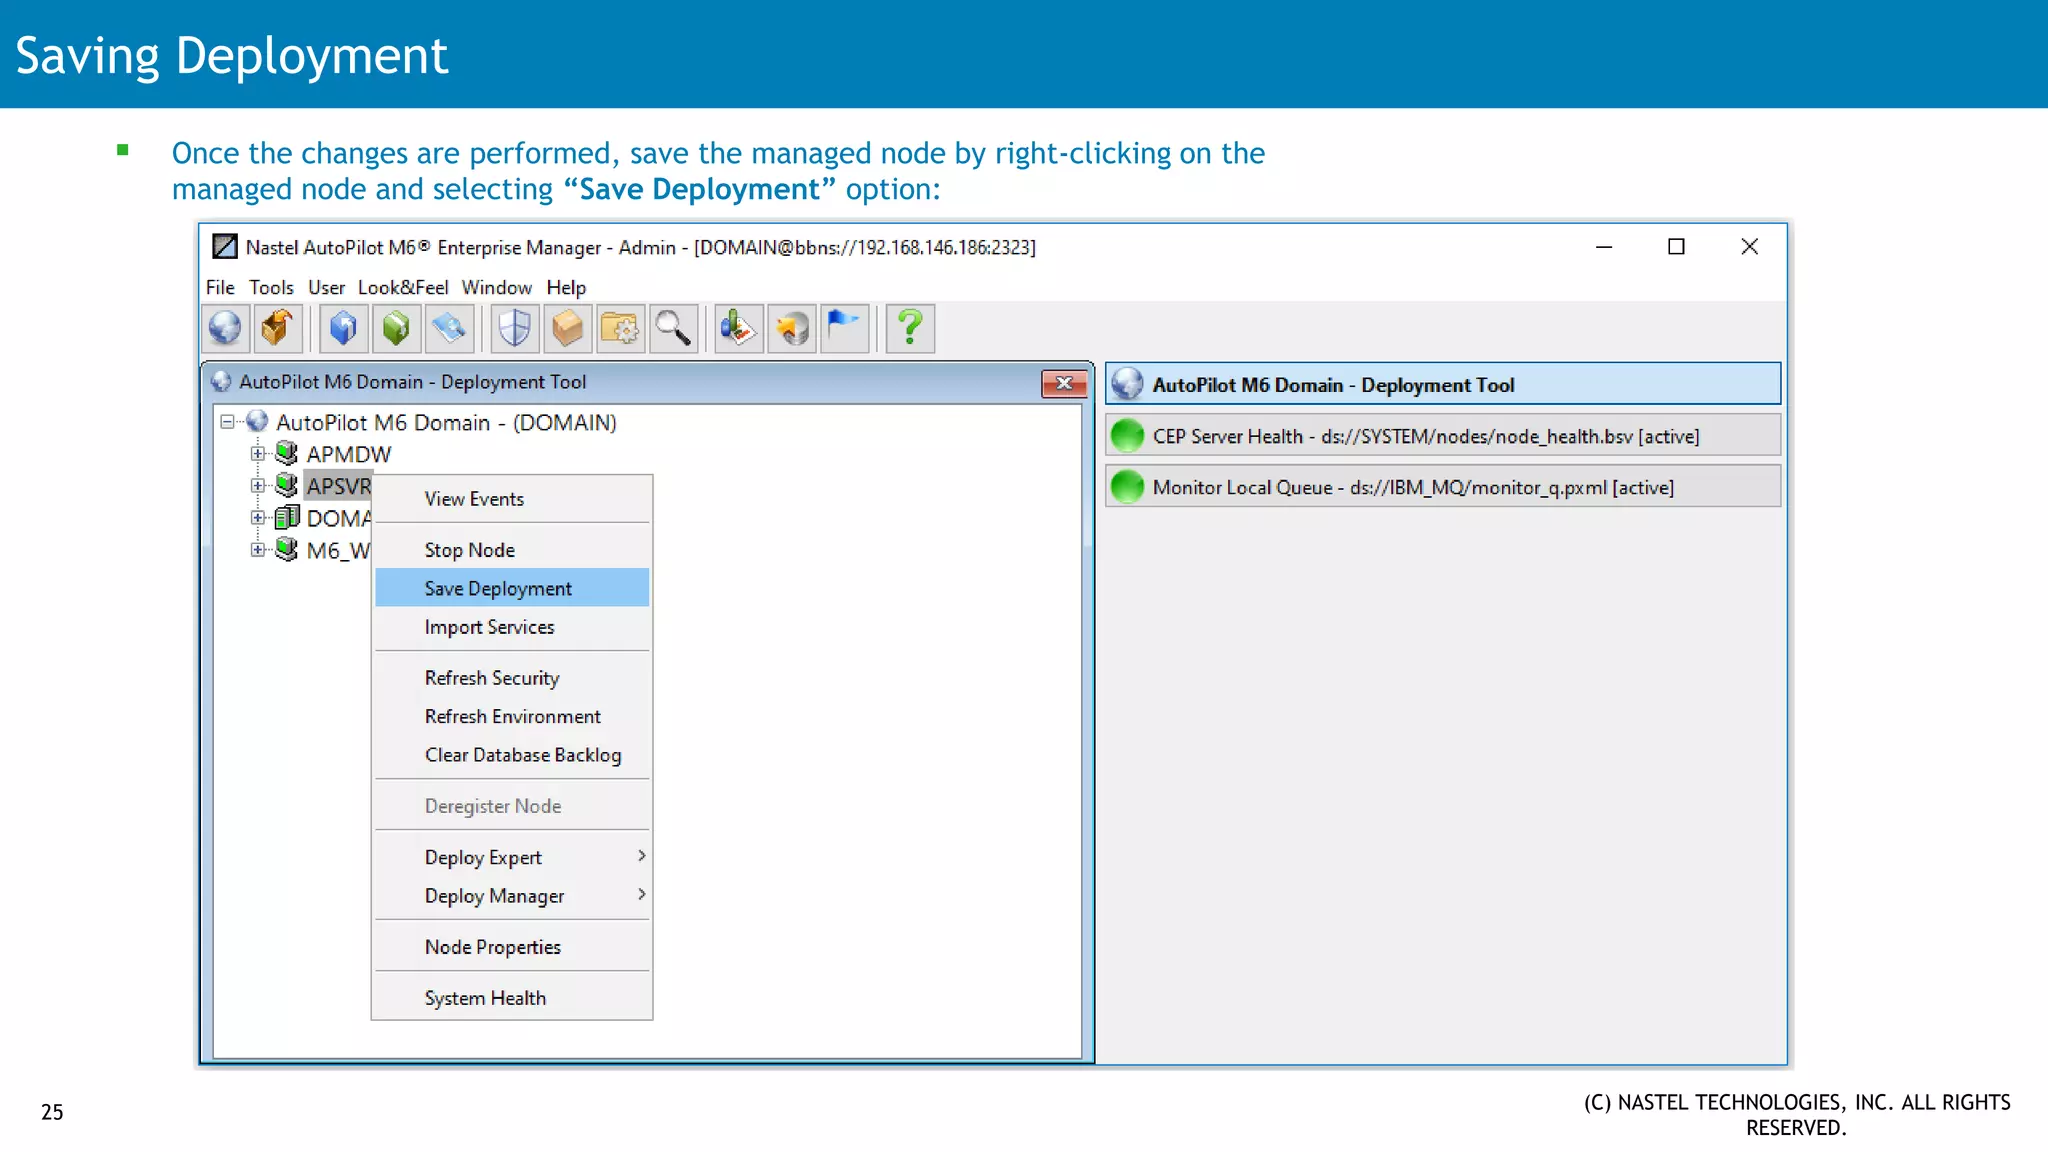Open the Help menu

pos(566,287)
